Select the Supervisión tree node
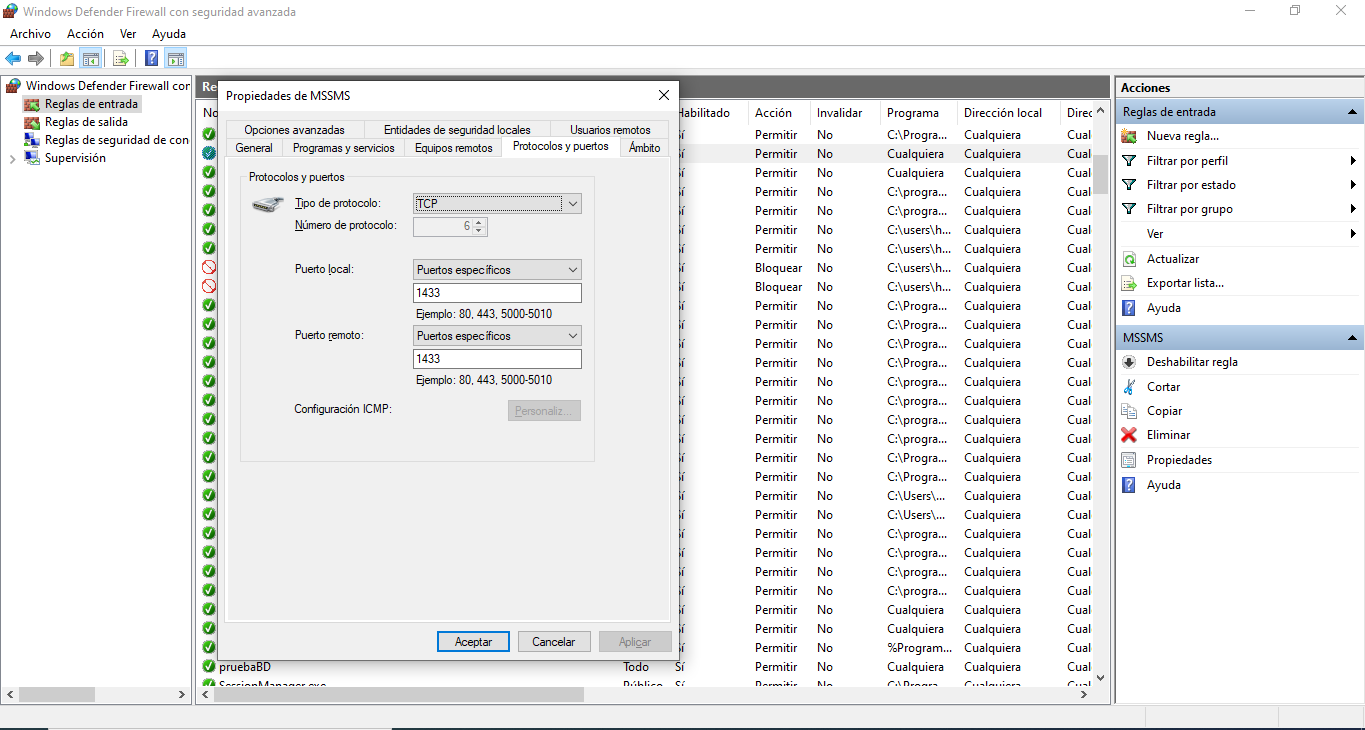Image resolution: width=1365 pixels, height=730 pixels. 75,158
